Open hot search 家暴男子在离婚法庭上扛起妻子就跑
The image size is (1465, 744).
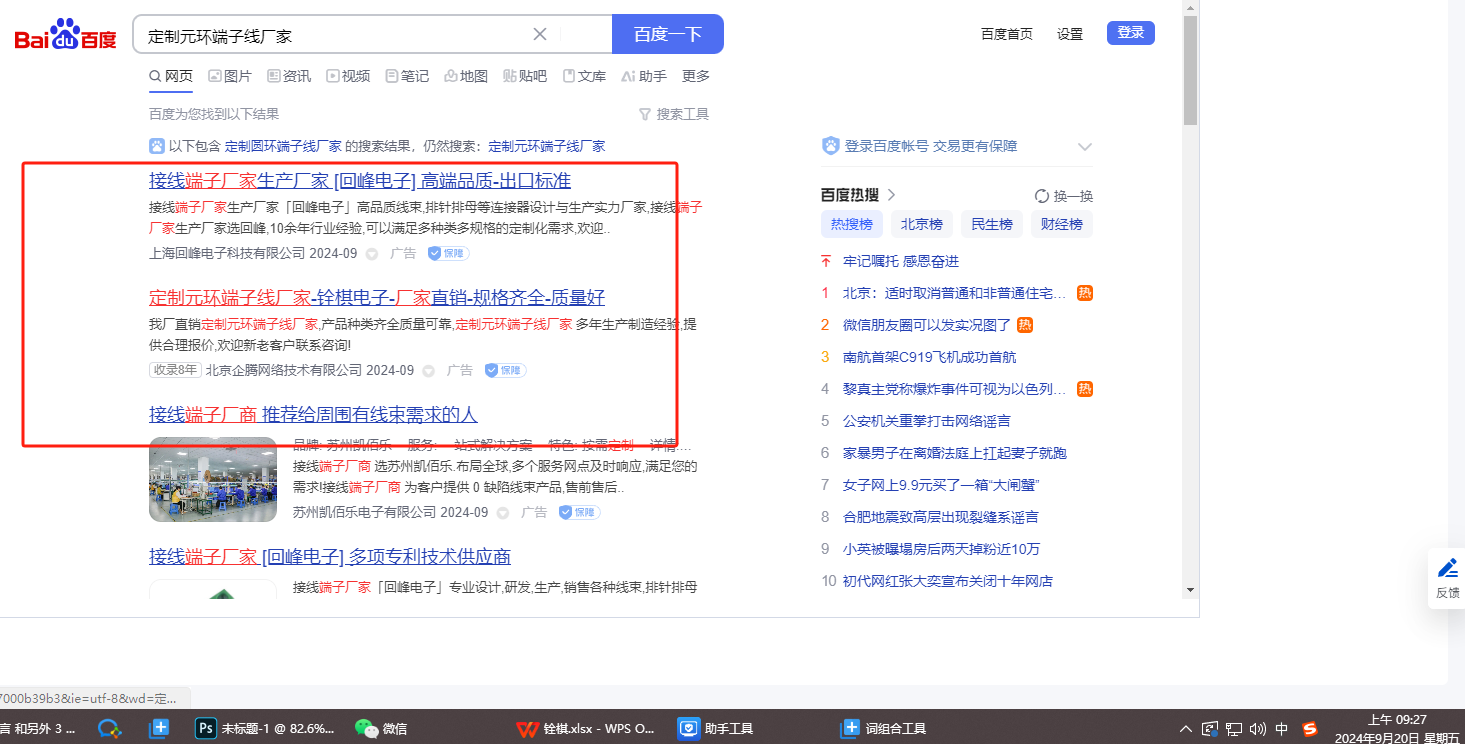[955, 453]
